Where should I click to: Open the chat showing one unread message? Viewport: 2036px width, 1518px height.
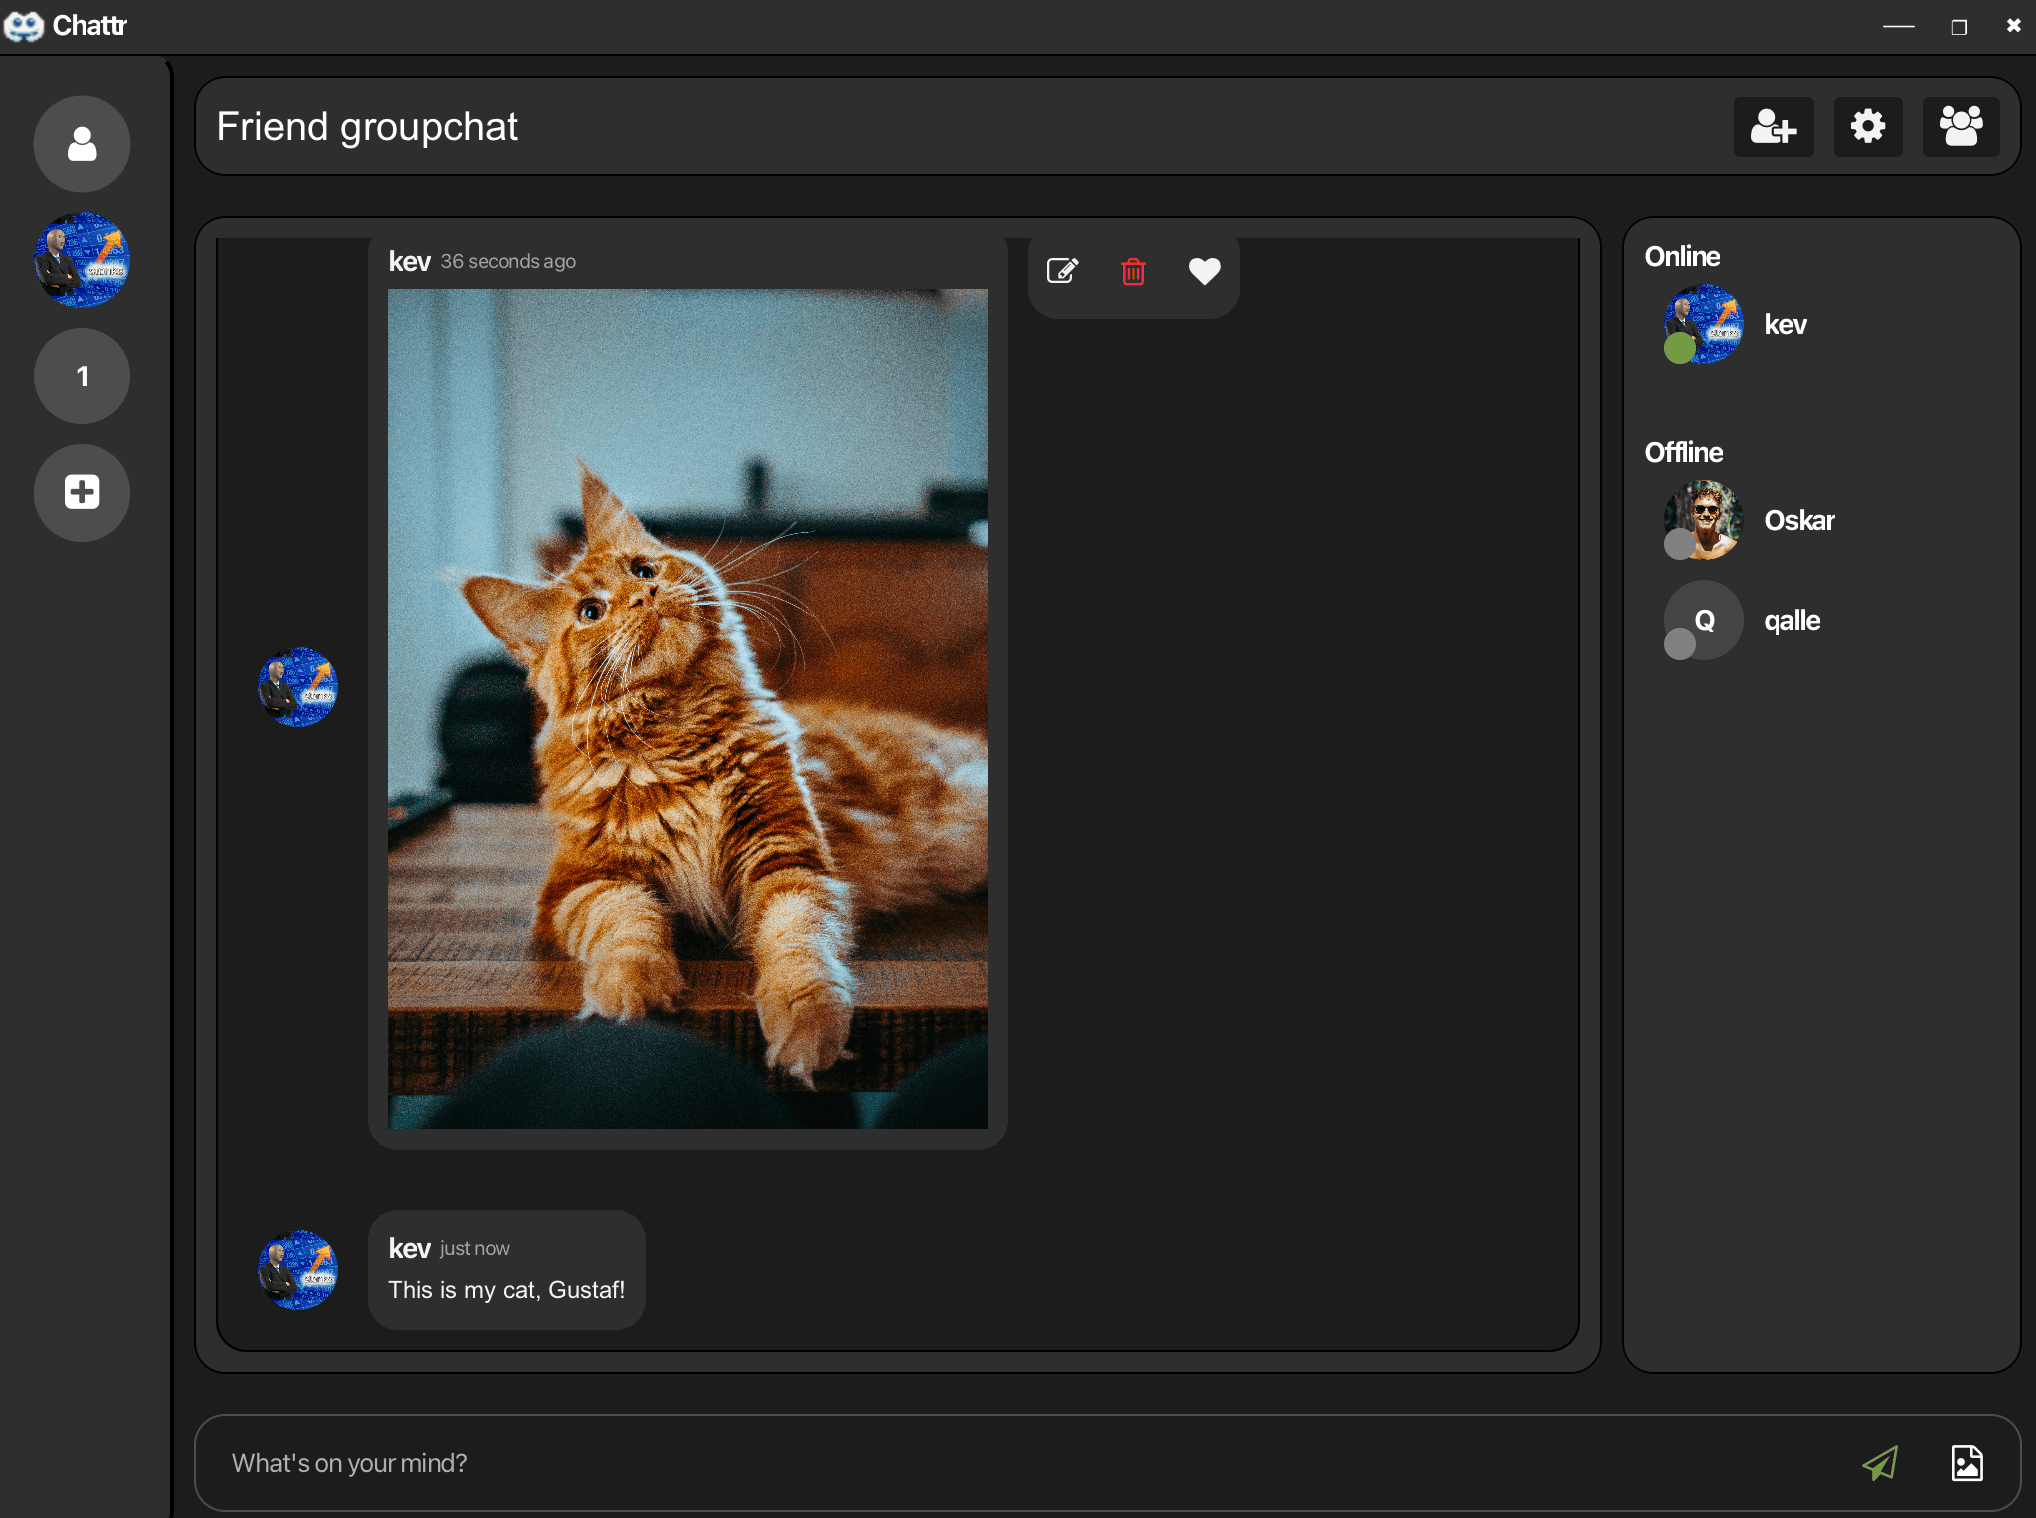pyautogui.click(x=81, y=376)
